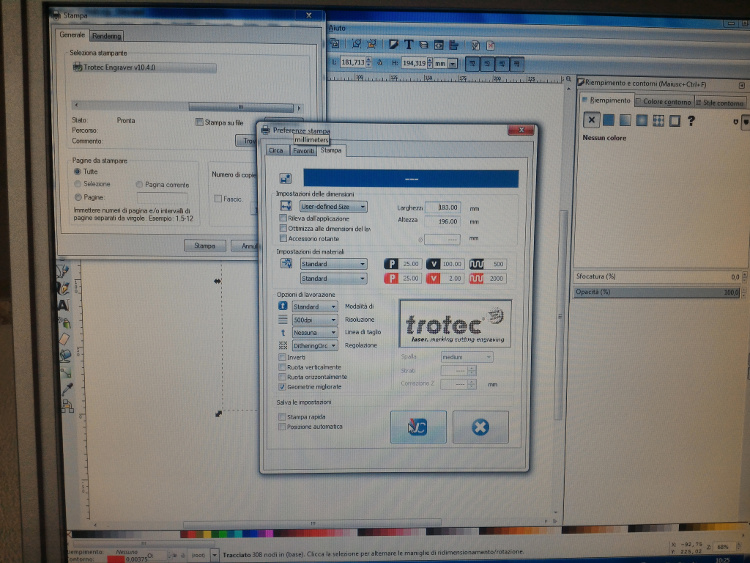Click the Align and Distribute icon in toolbar

[453, 45]
